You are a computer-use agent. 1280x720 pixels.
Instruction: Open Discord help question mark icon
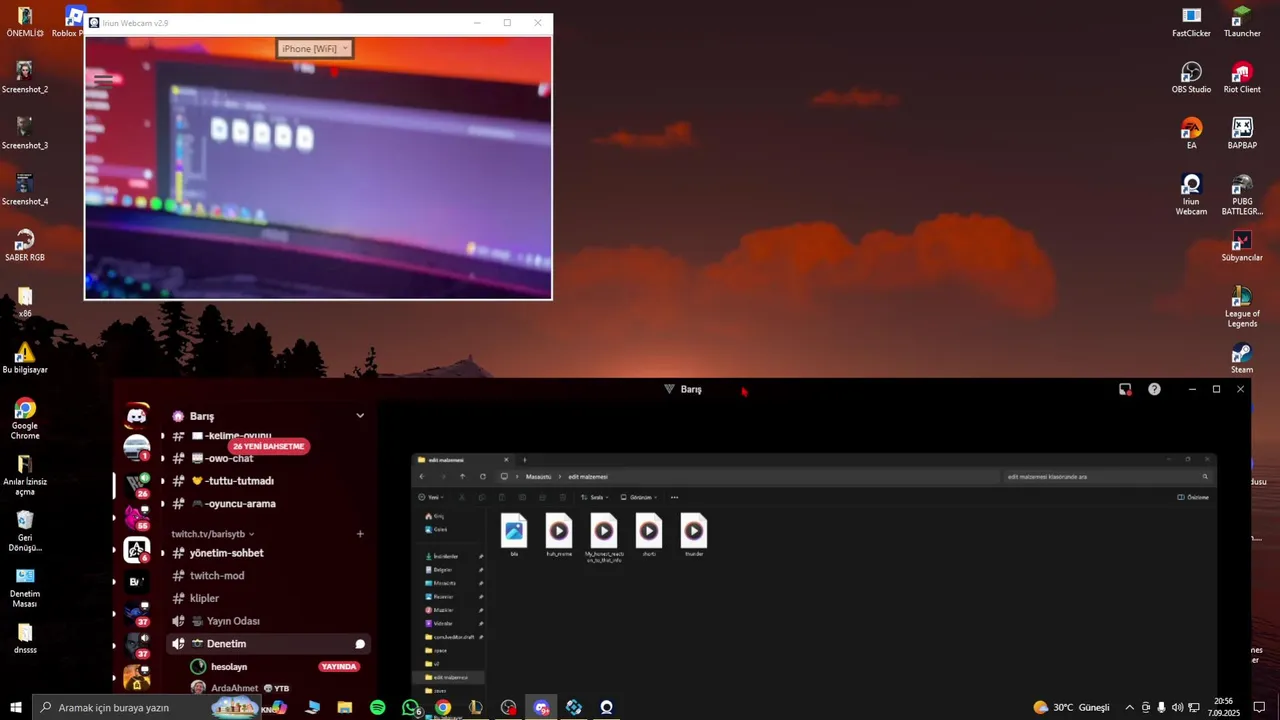[x=1154, y=389]
